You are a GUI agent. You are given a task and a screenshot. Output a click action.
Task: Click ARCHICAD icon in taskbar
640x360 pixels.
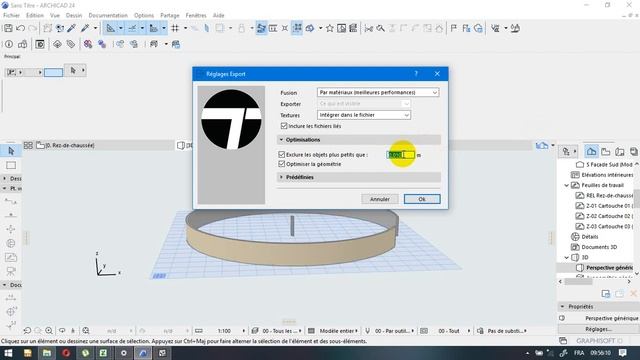(x=143, y=353)
